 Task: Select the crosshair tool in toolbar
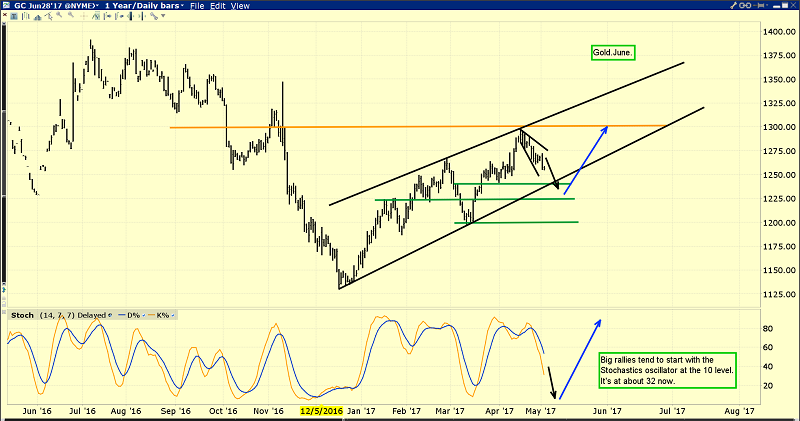tap(84, 16)
